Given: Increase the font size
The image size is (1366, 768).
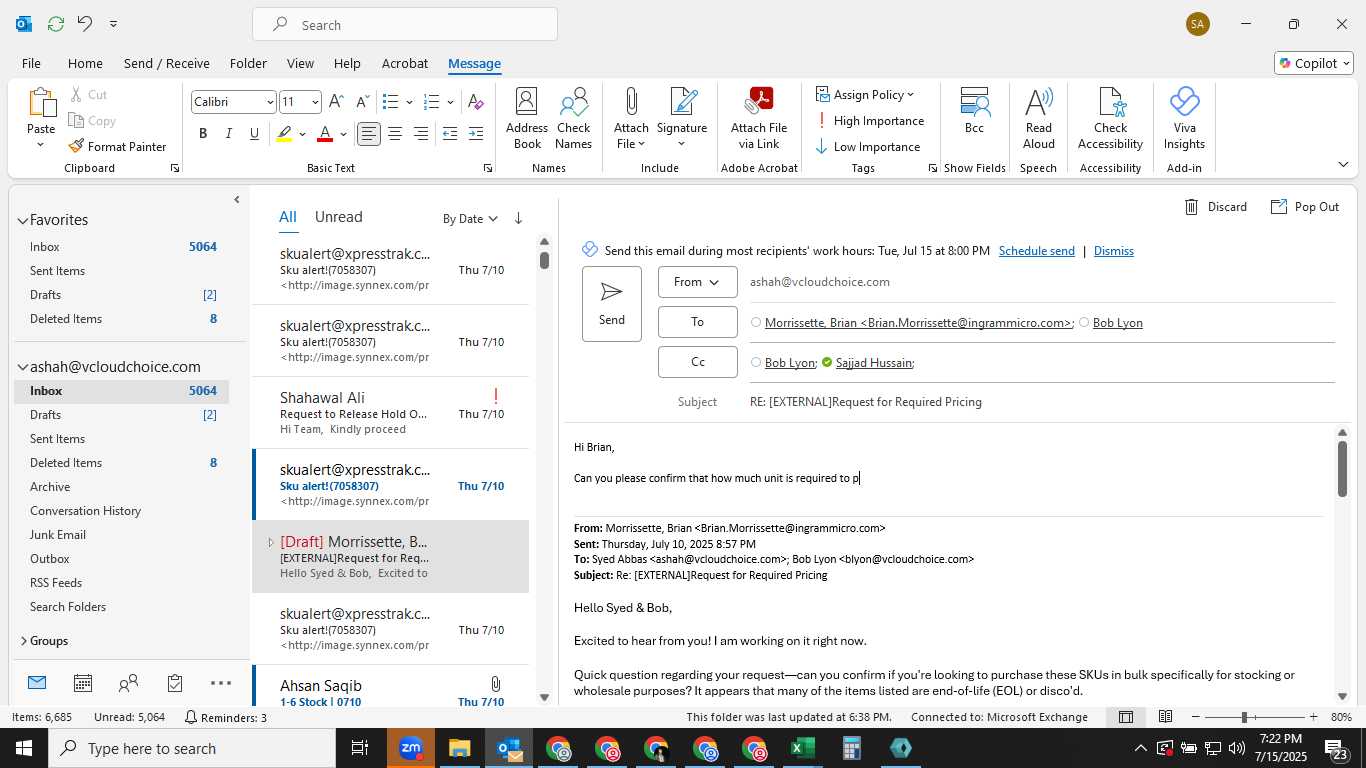Looking at the screenshot, I should tap(336, 102).
